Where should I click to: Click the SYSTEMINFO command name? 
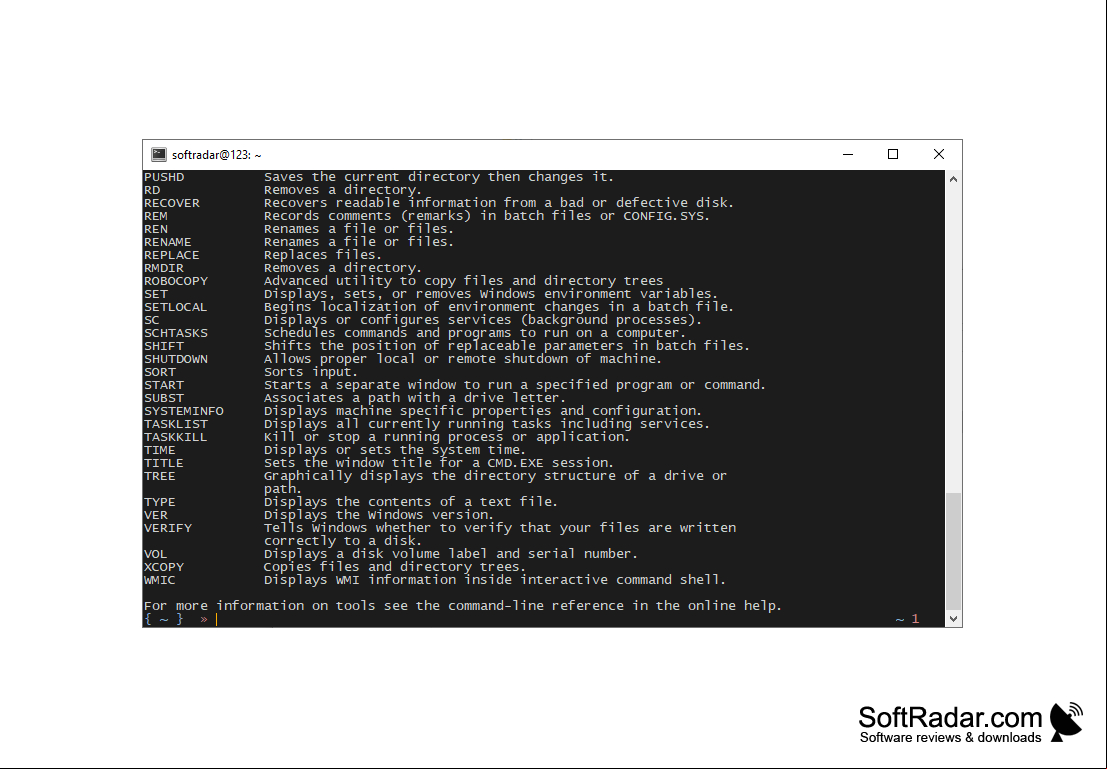(x=184, y=411)
